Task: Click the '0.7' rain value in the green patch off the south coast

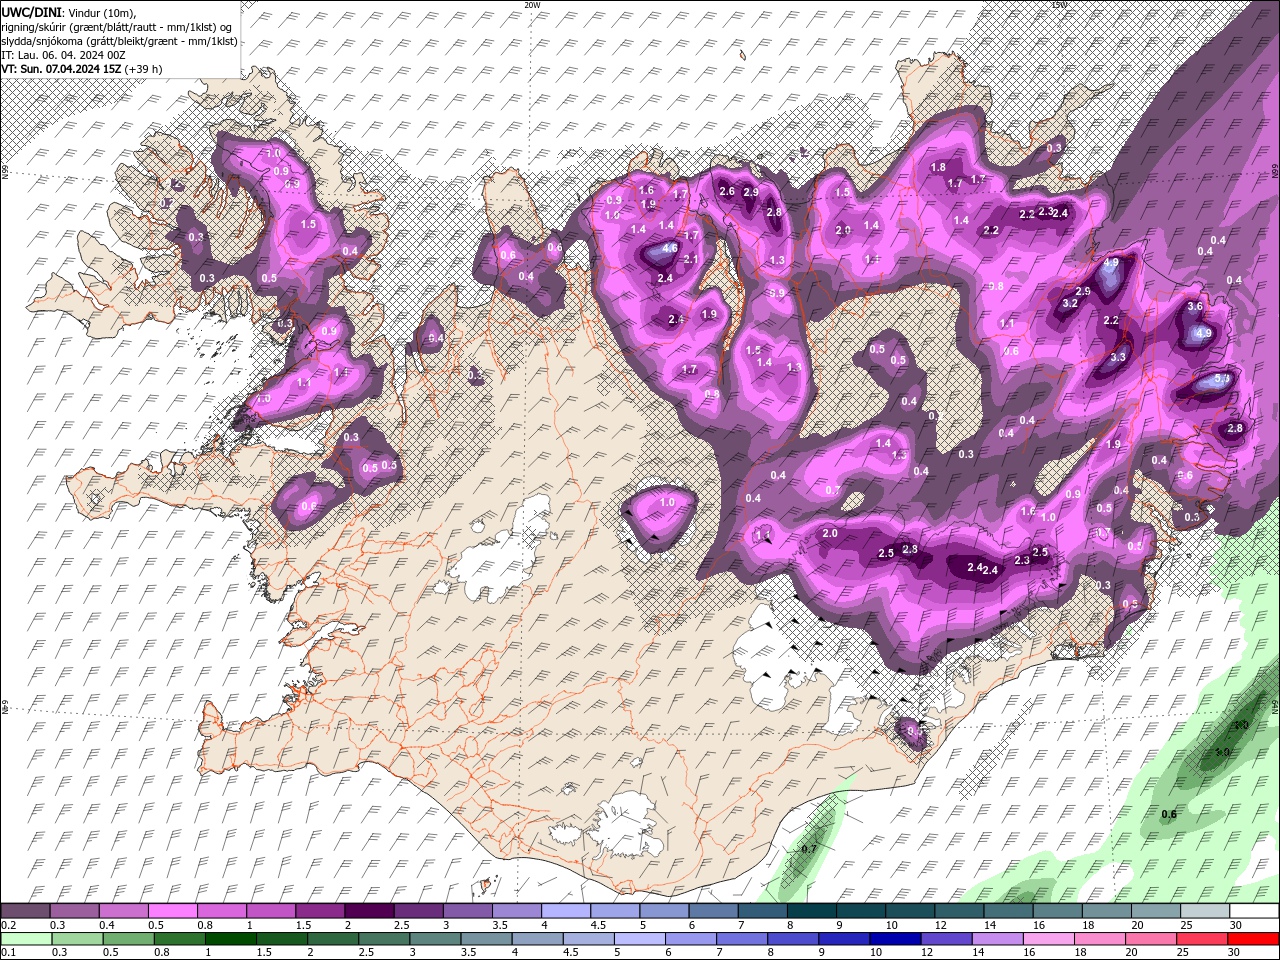Action: [809, 849]
